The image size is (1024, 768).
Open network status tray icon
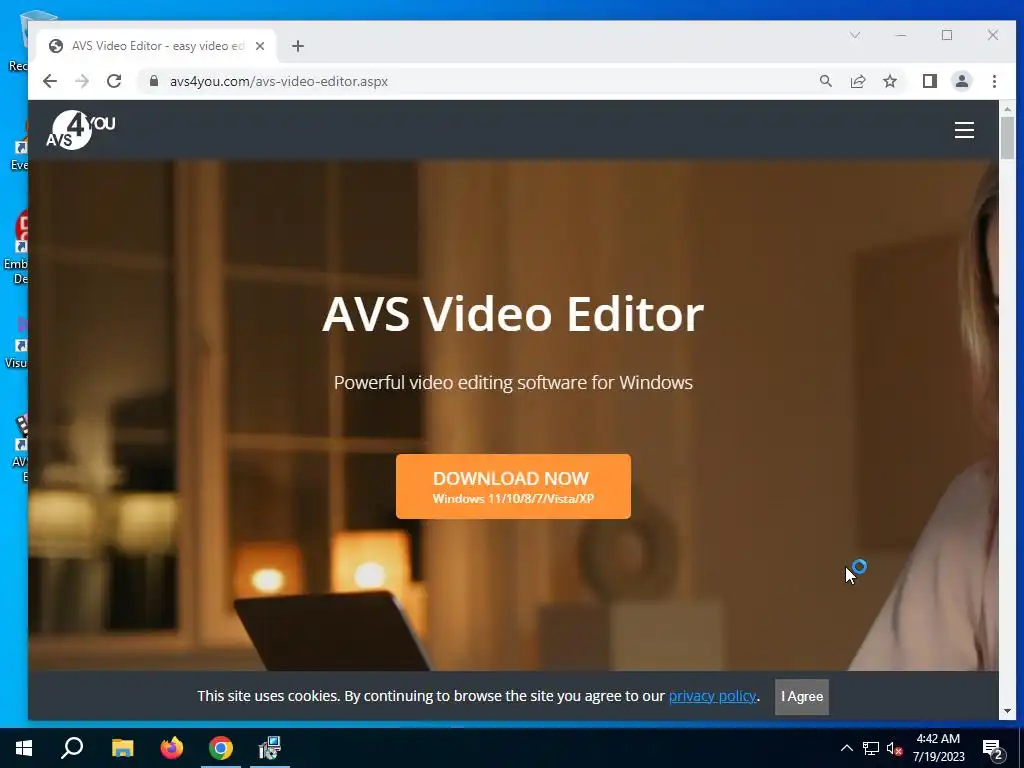click(870, 748)
